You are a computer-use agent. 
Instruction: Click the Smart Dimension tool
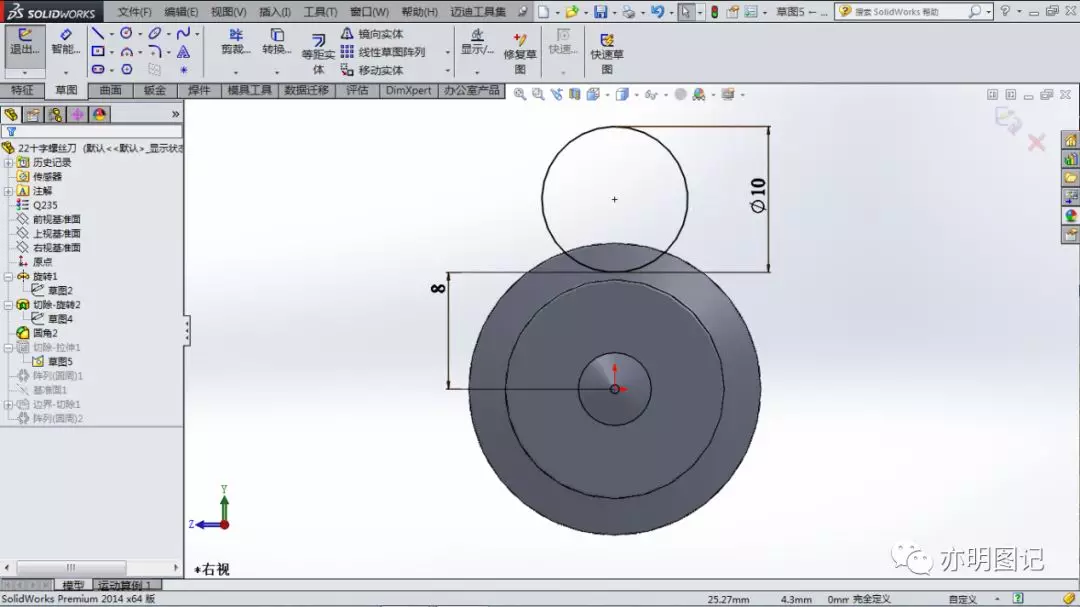(x=65, y=41)
